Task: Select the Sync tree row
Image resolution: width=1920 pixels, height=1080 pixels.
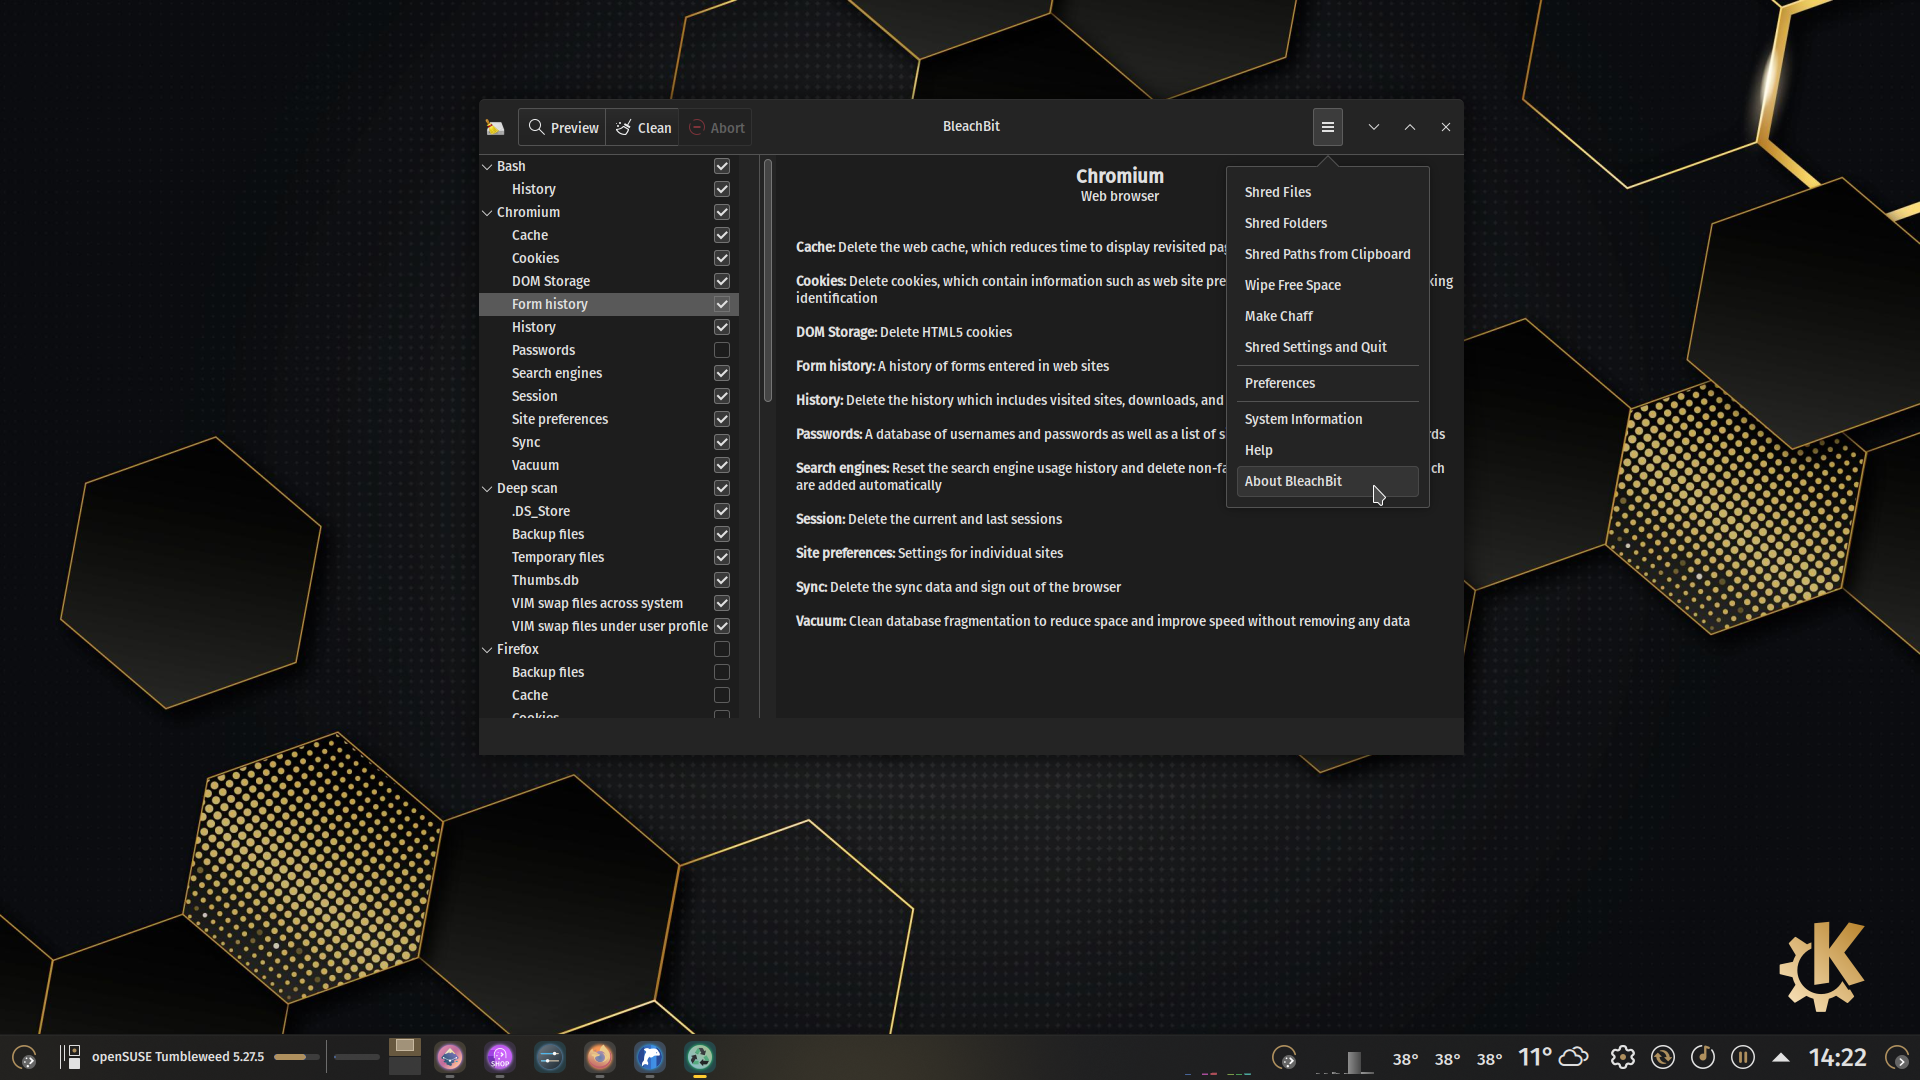Action: tap(608, 442)
